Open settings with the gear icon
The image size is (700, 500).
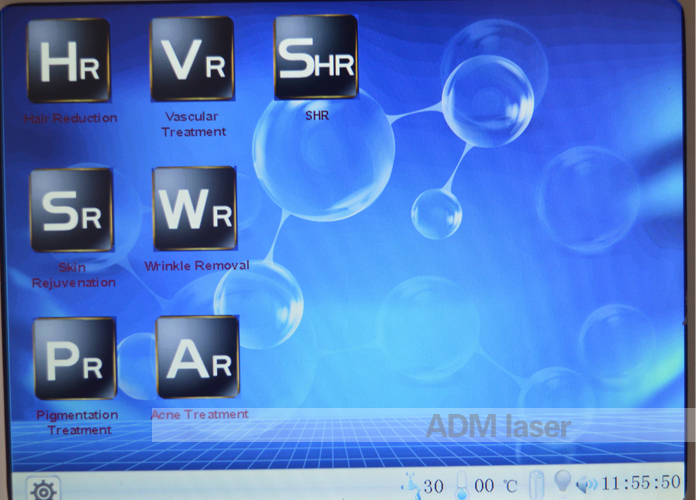click(x=43, y=490)
